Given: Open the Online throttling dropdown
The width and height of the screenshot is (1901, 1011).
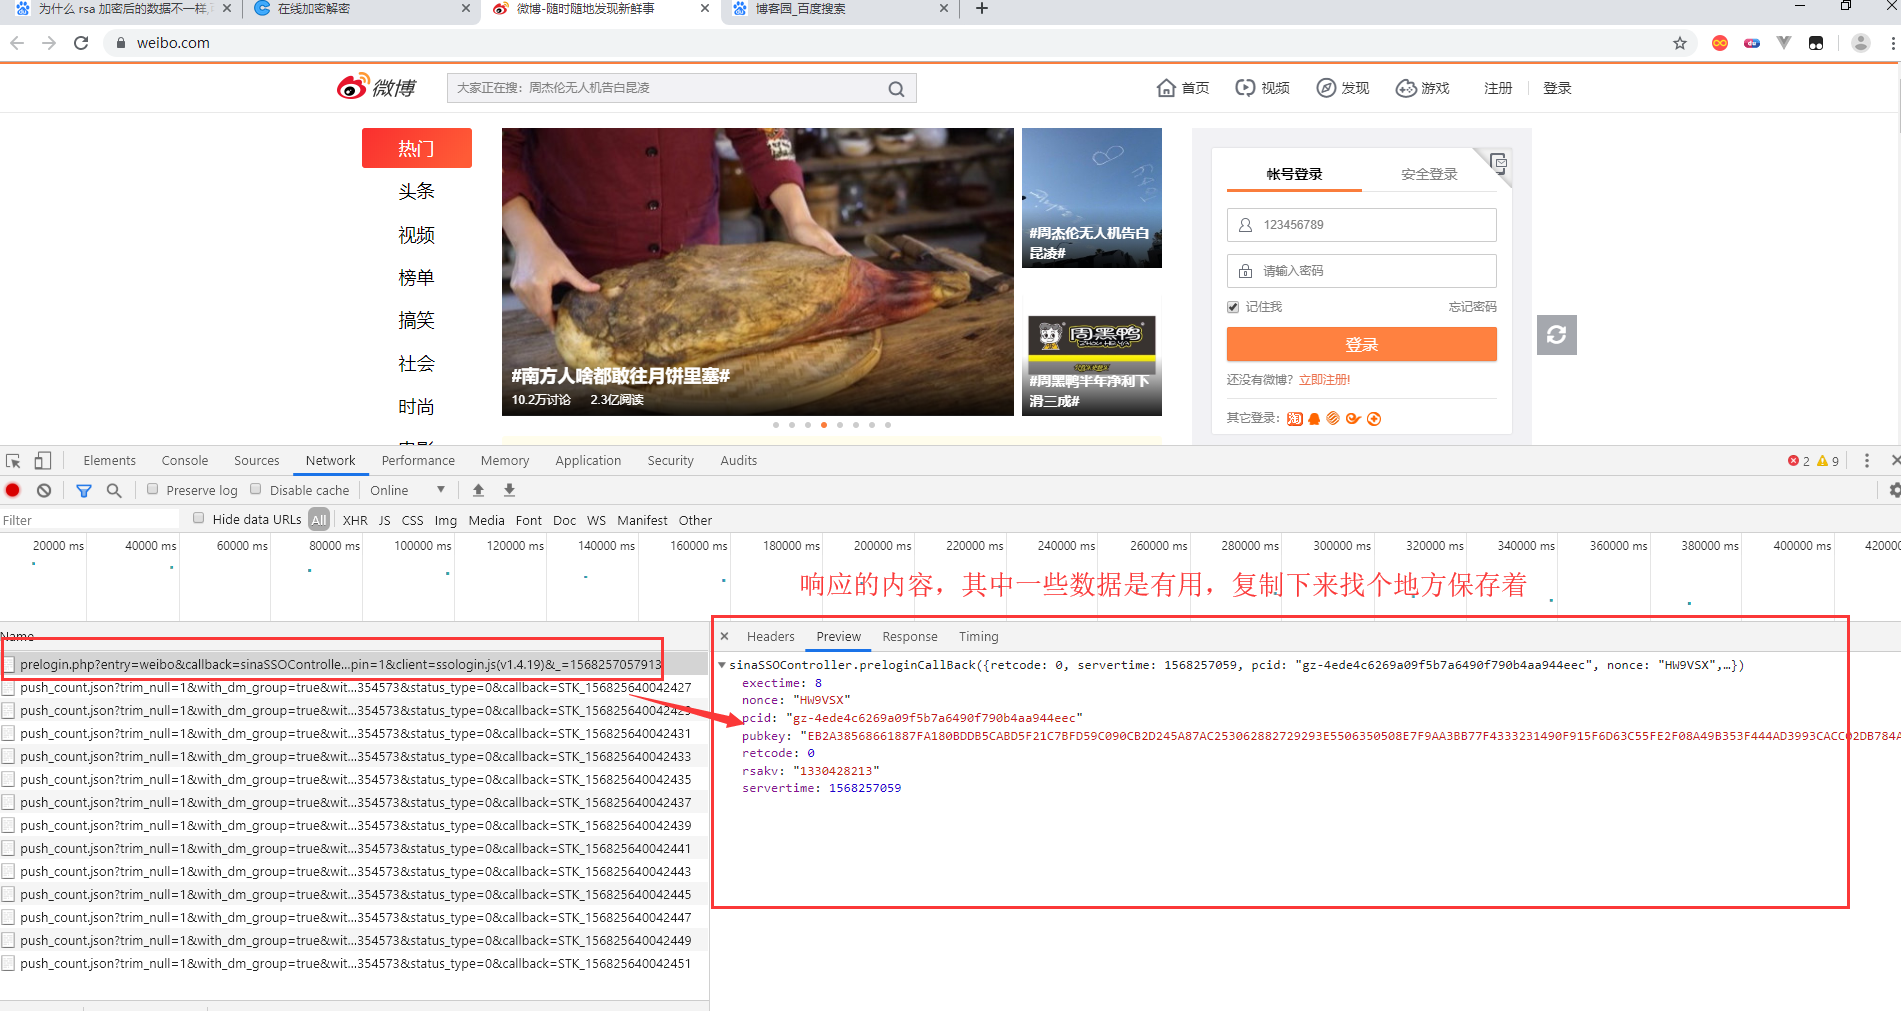Looking at the screenshot, I should click(x=407, y=490).
